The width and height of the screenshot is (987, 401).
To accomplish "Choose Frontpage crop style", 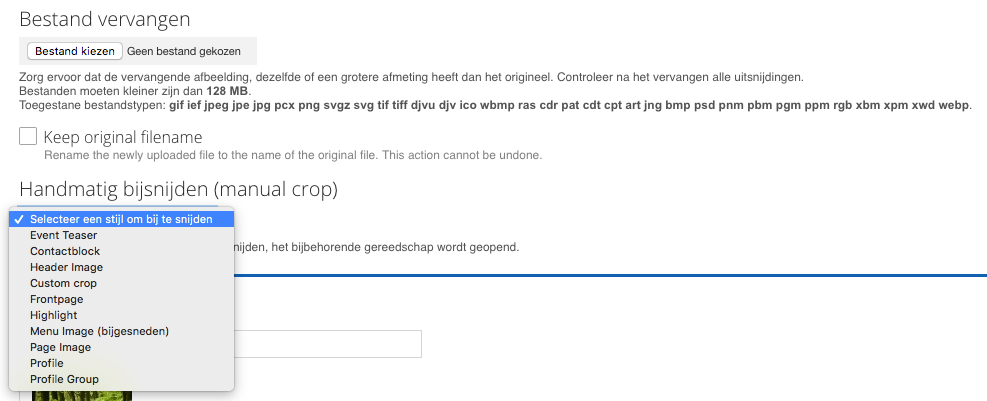I will pyautogui.click(x=56, y=299).
